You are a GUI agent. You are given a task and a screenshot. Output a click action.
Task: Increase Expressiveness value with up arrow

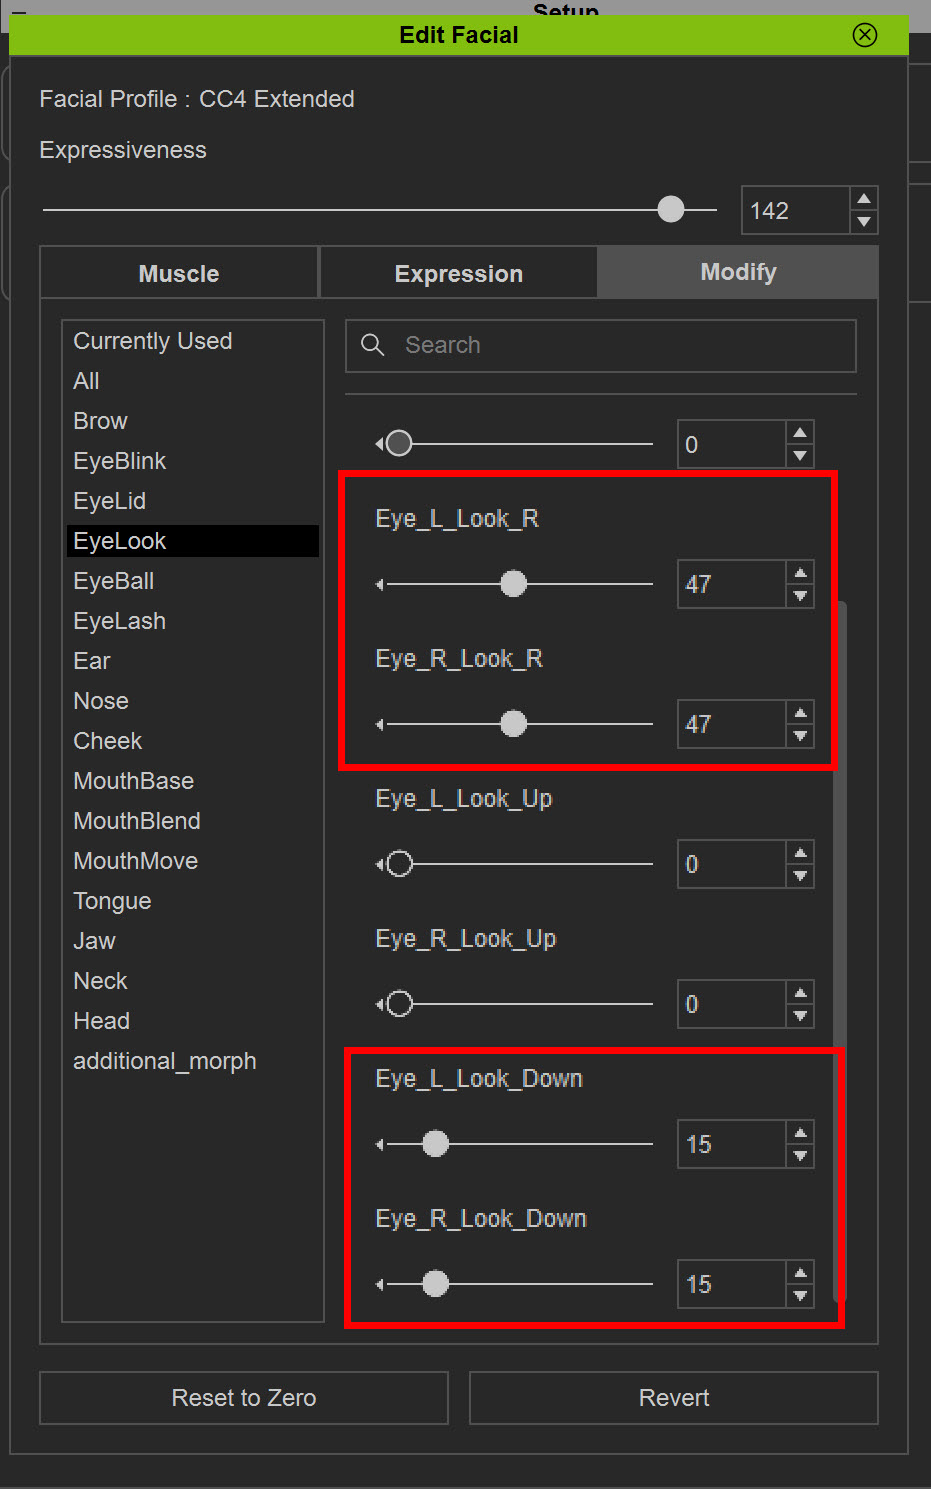coord(864,199)
